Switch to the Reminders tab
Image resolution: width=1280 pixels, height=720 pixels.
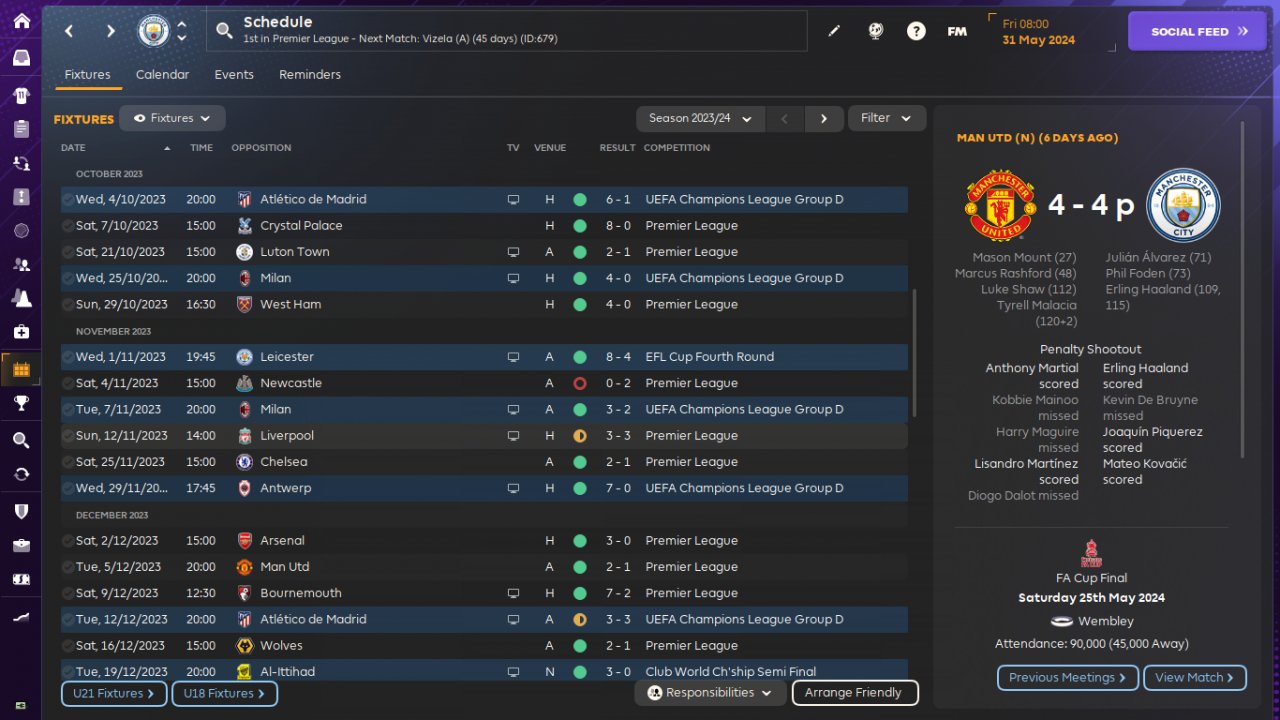coord(310,75)
